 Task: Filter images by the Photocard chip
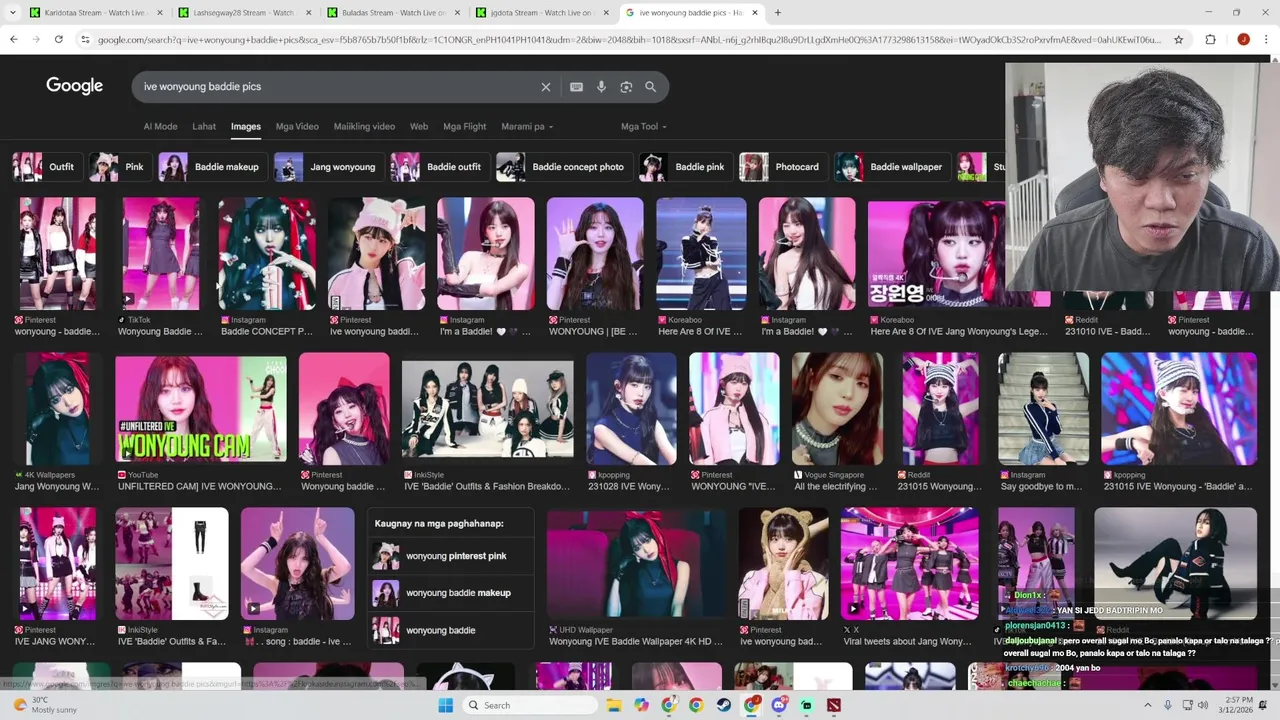tap(781, 167)
